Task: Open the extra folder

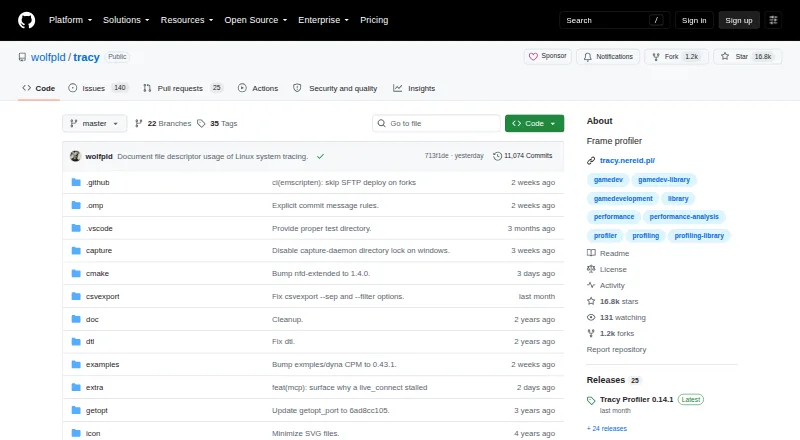Action: point(94,387)
